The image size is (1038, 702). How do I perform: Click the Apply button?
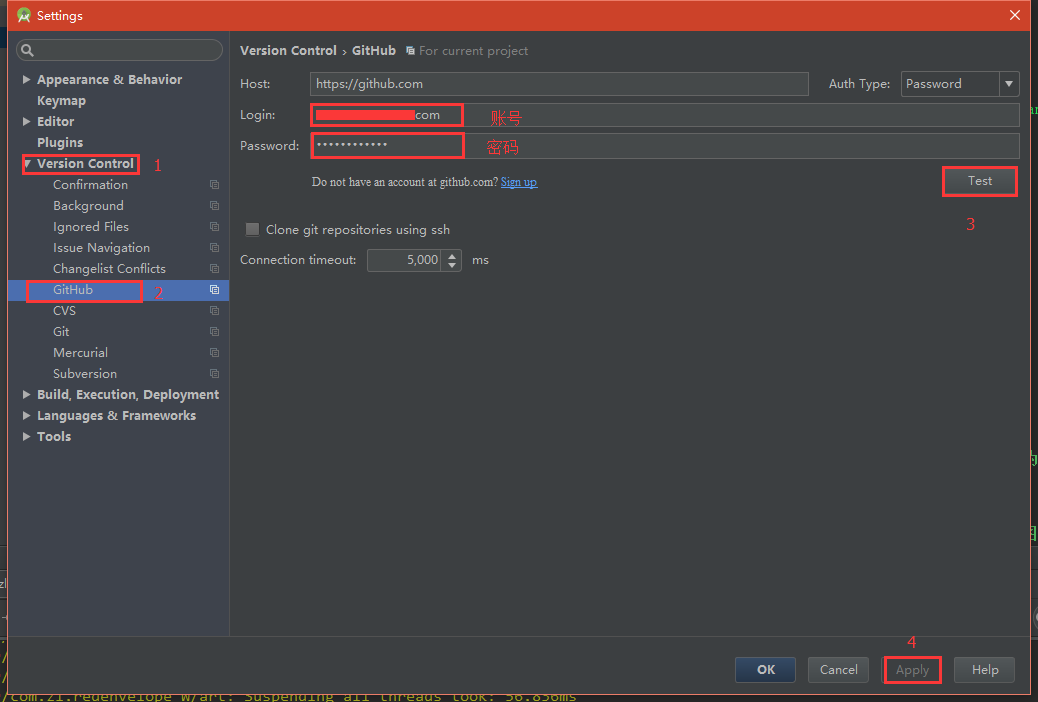[x=912, y=670]
